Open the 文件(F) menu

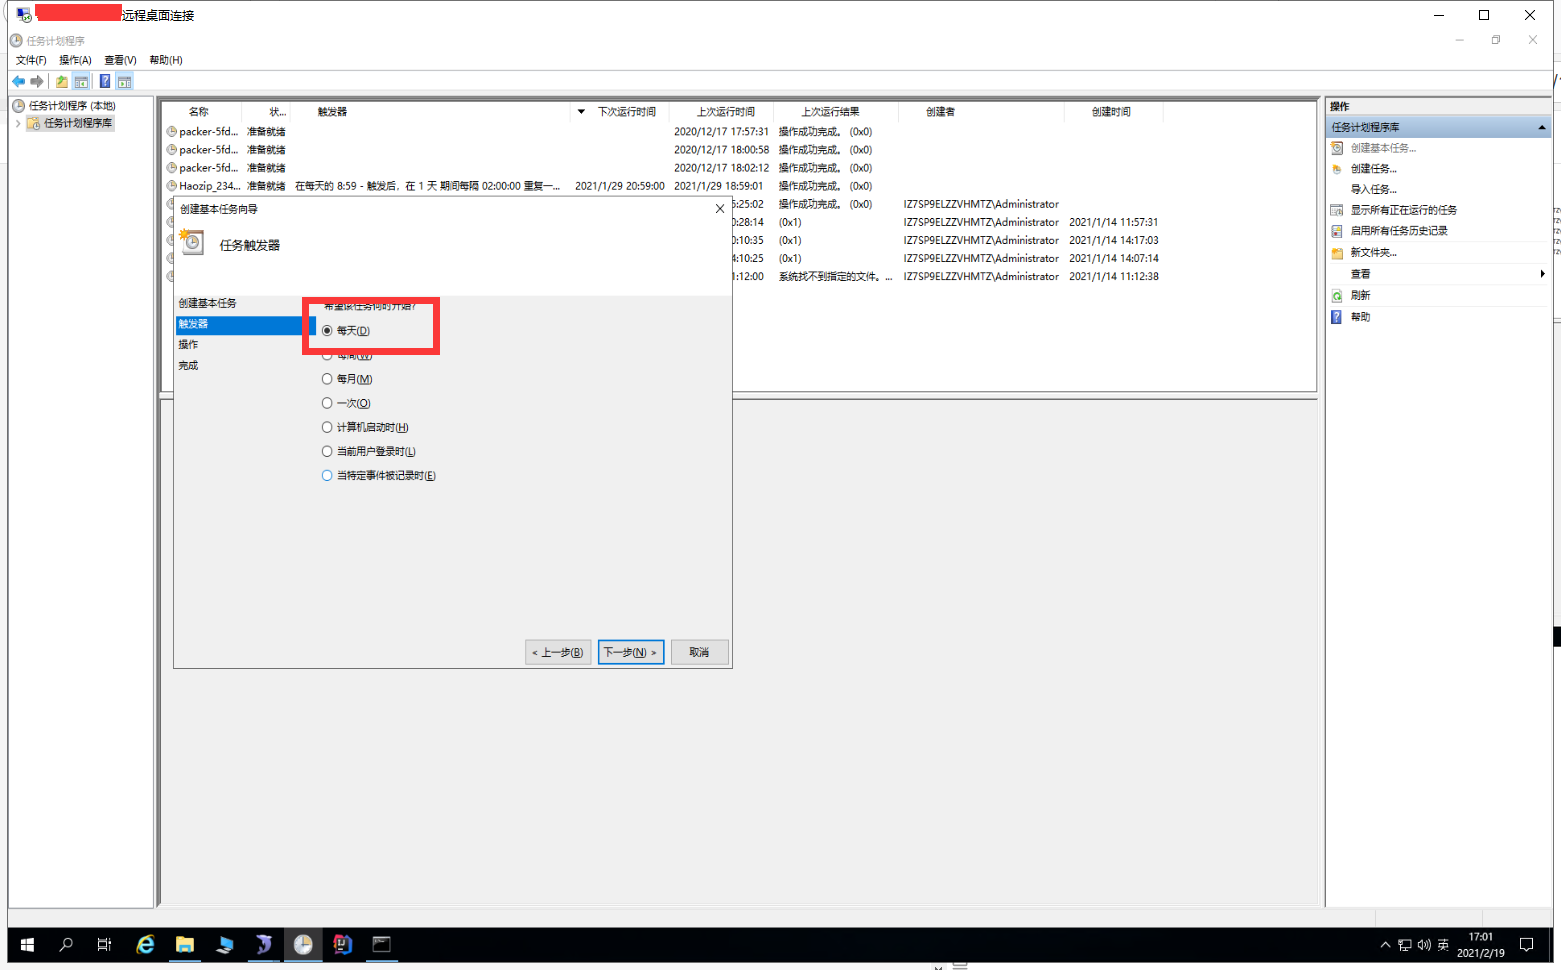pyautogui.click(x=31, y=60)
